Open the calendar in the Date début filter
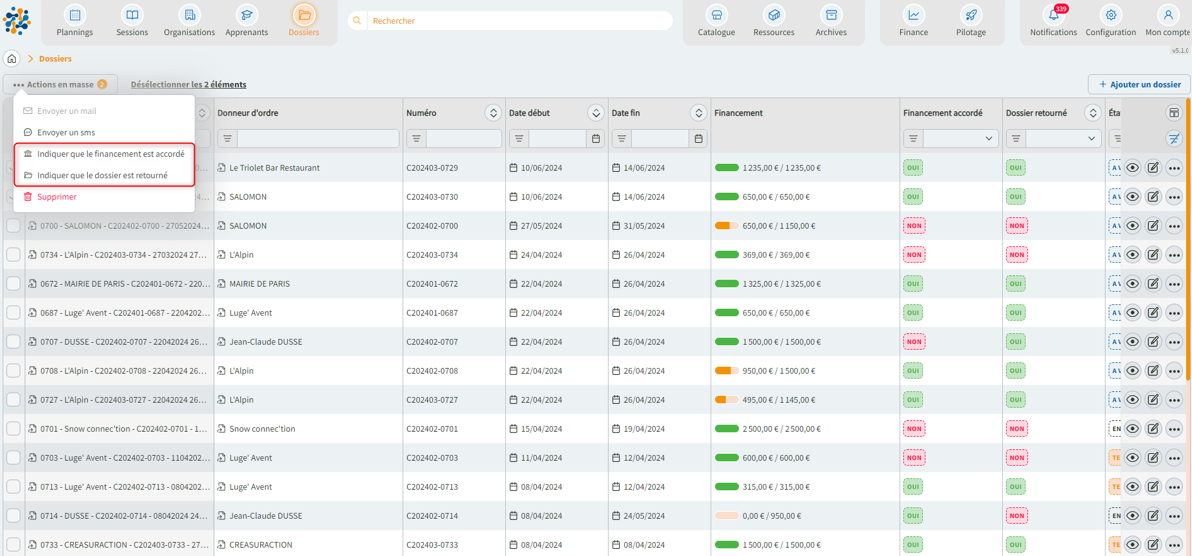 [596, 138]
